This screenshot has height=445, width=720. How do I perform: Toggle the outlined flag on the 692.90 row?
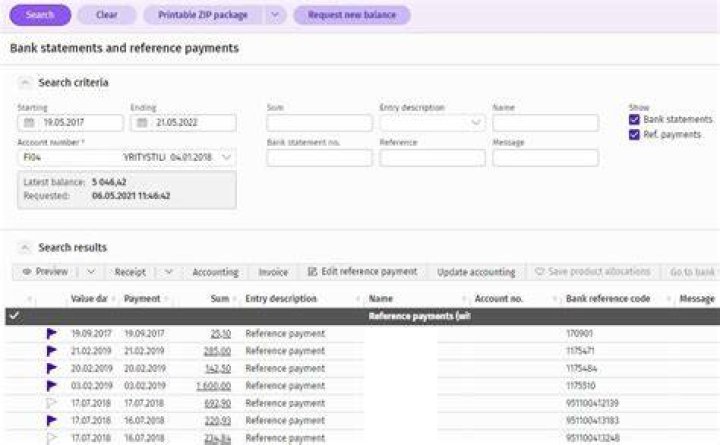51,403
